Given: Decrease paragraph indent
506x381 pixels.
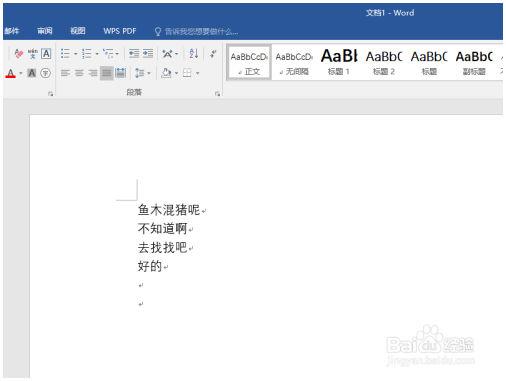Looking at the screenshot, I should pyautogui.click(x=134, y=53).
